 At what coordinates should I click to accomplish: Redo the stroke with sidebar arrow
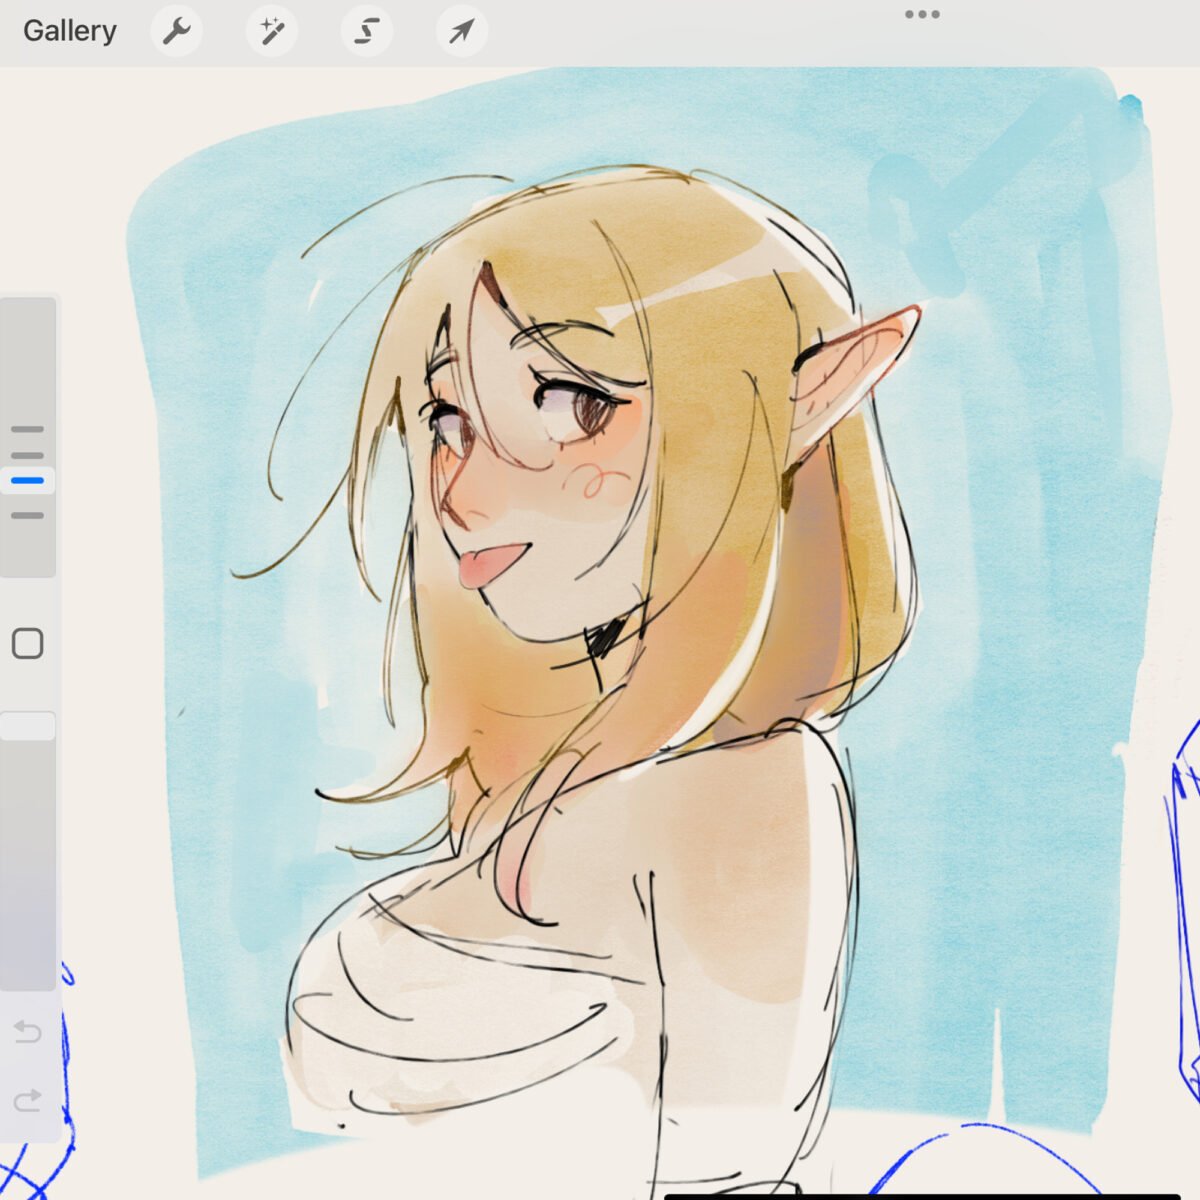(x=28, y=1100)
